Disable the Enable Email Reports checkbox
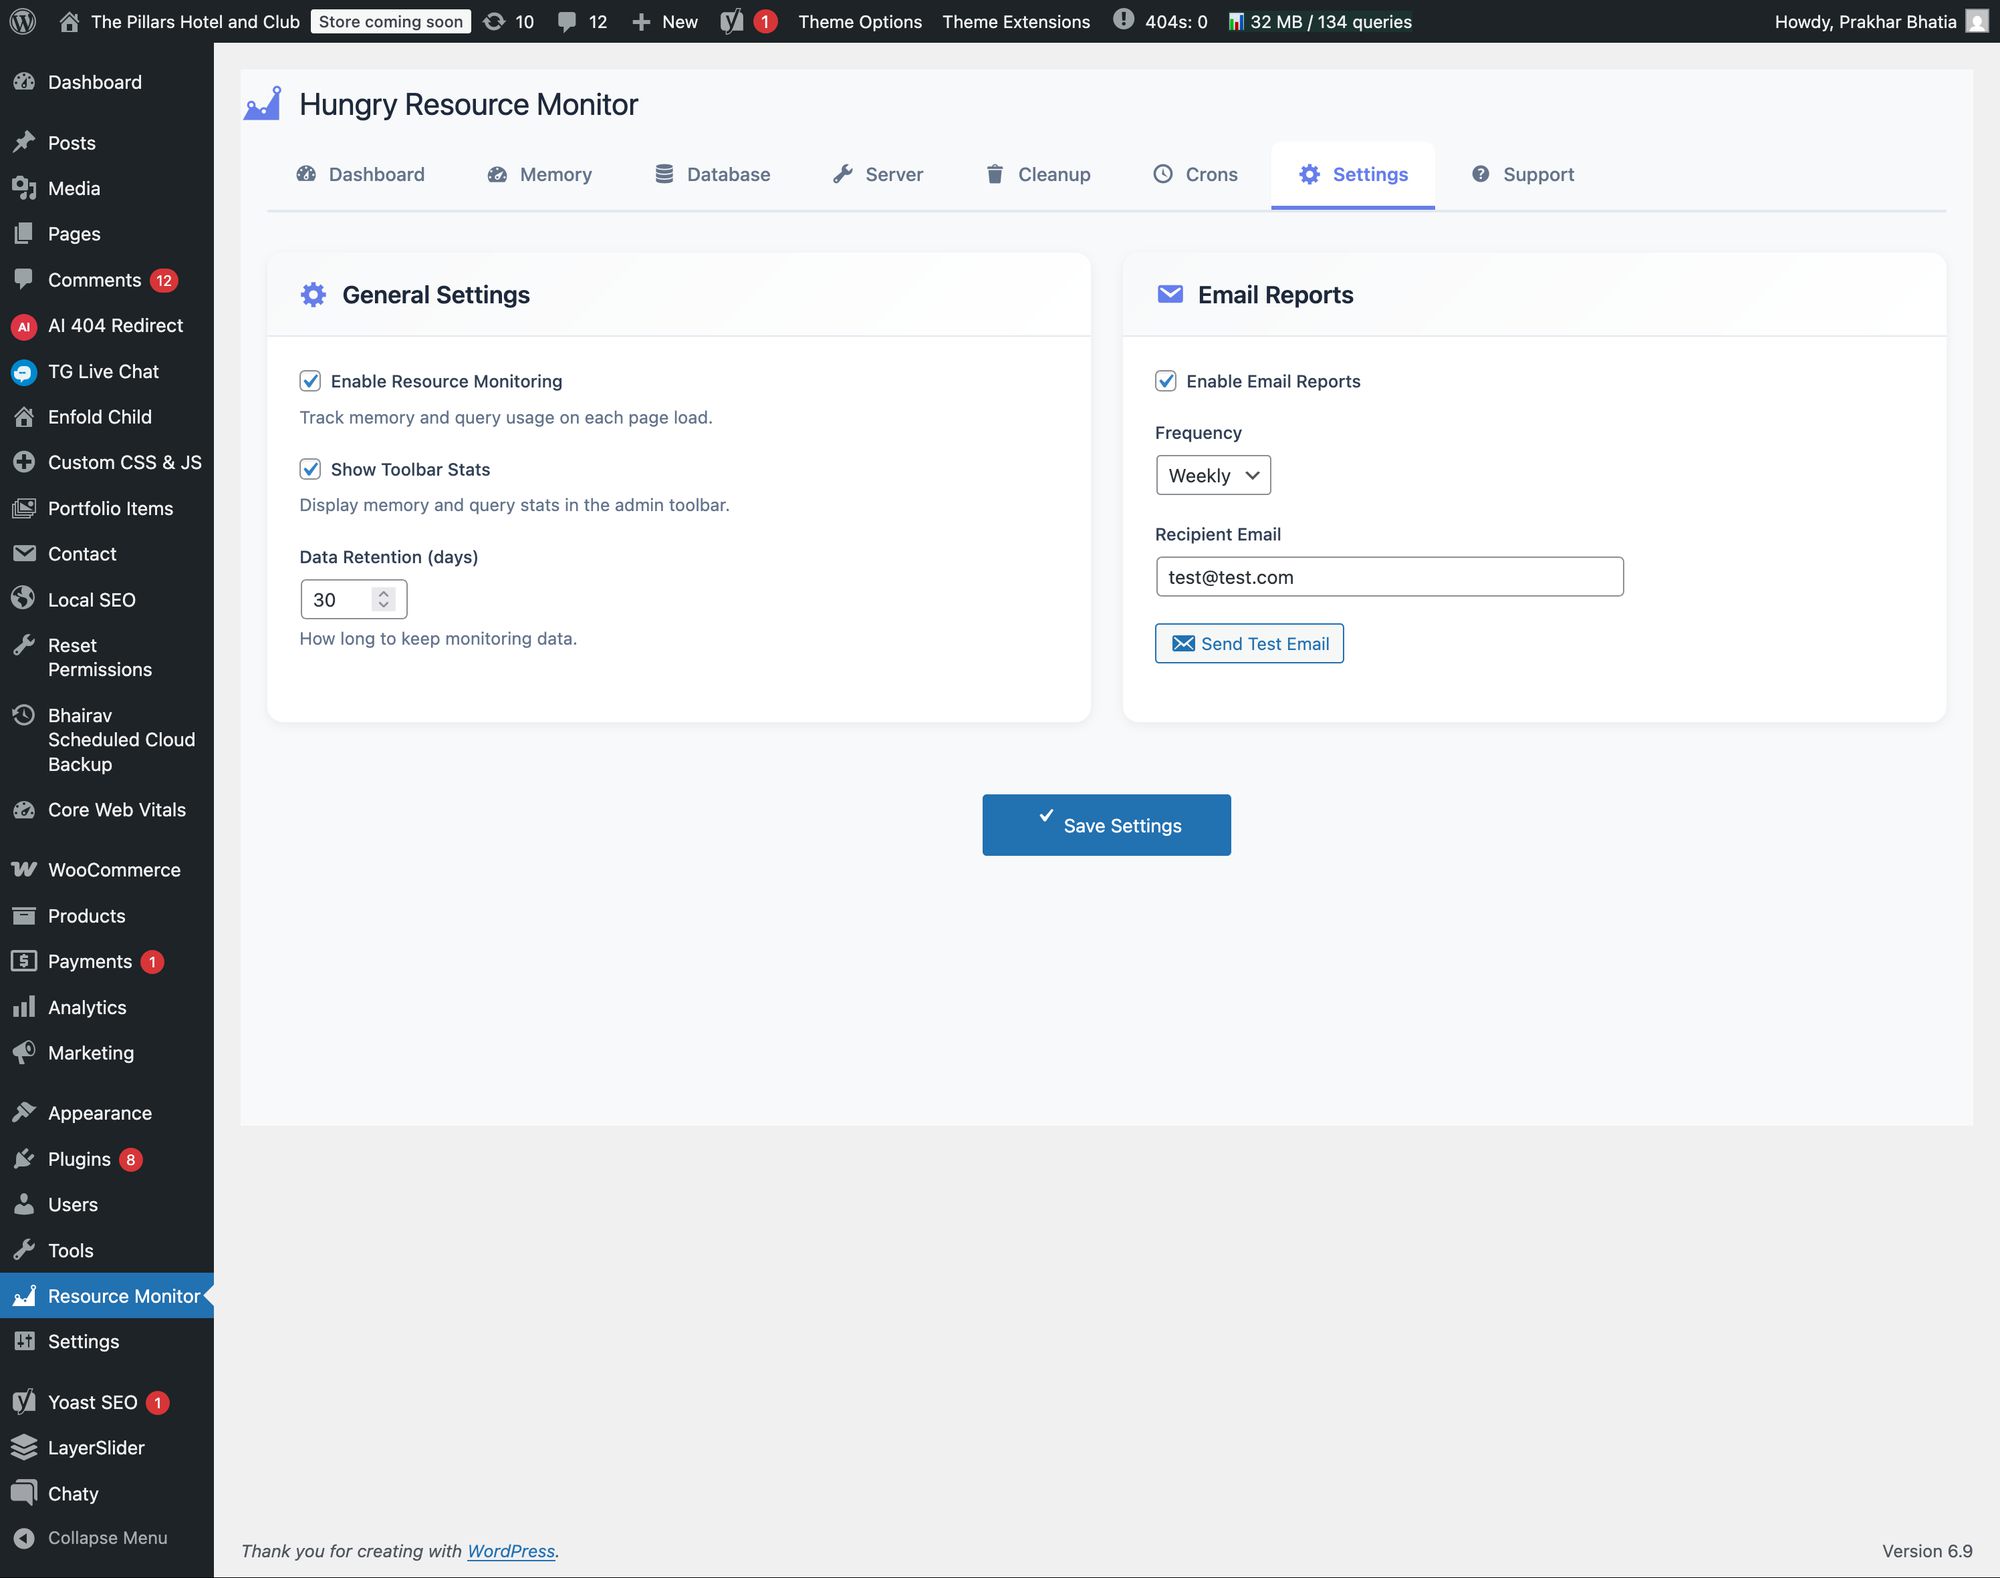Image resolution: width=2000 pixels, height=1578 pixels. click(1165, 381)
